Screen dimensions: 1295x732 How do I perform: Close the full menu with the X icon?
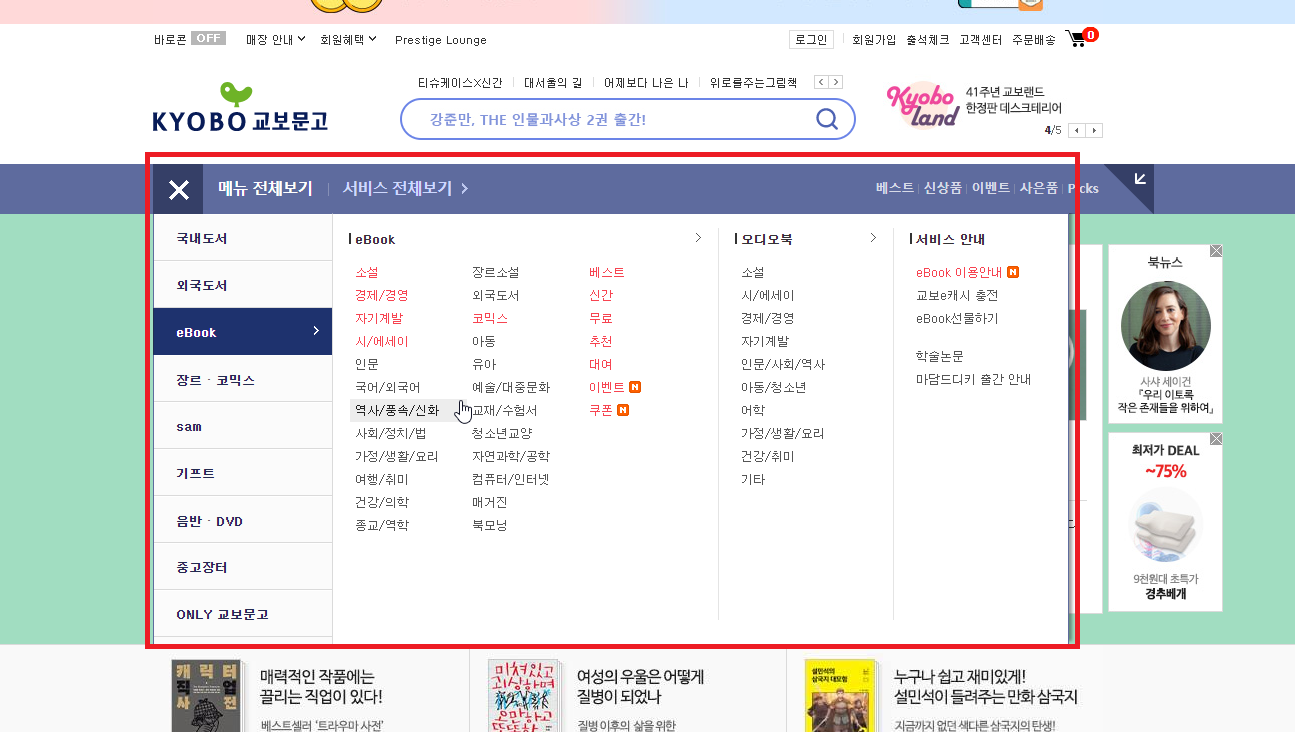(179, 189)
